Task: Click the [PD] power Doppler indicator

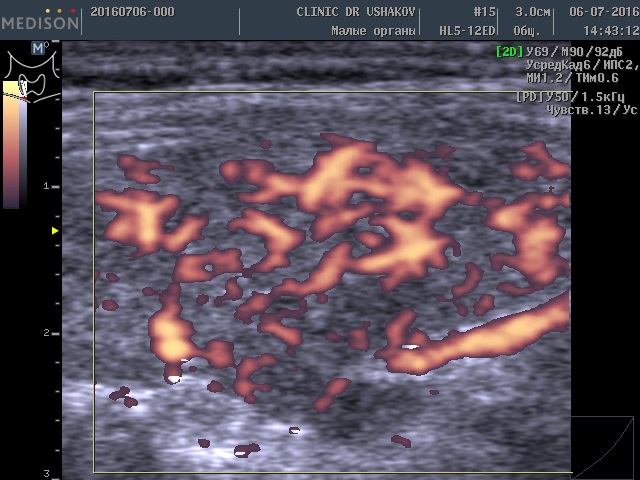Action: [527, 96]
